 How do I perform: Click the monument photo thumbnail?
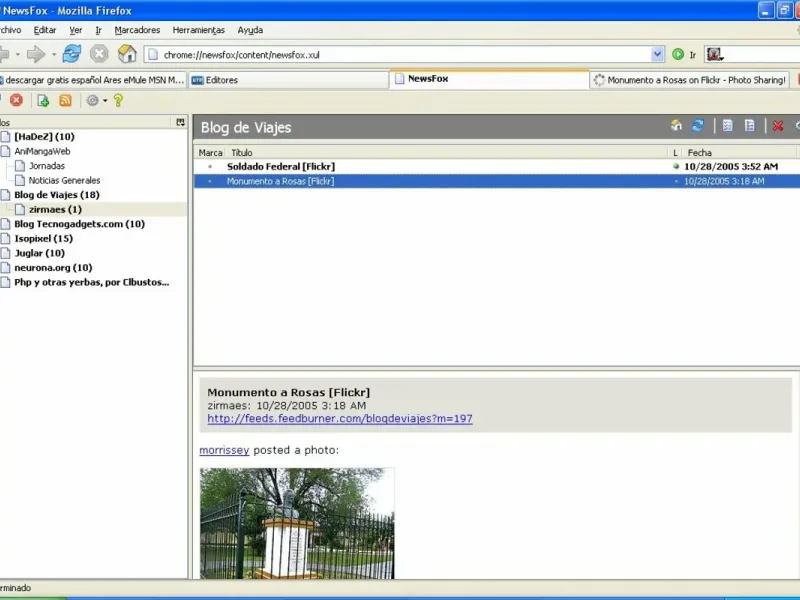[297, 523]
